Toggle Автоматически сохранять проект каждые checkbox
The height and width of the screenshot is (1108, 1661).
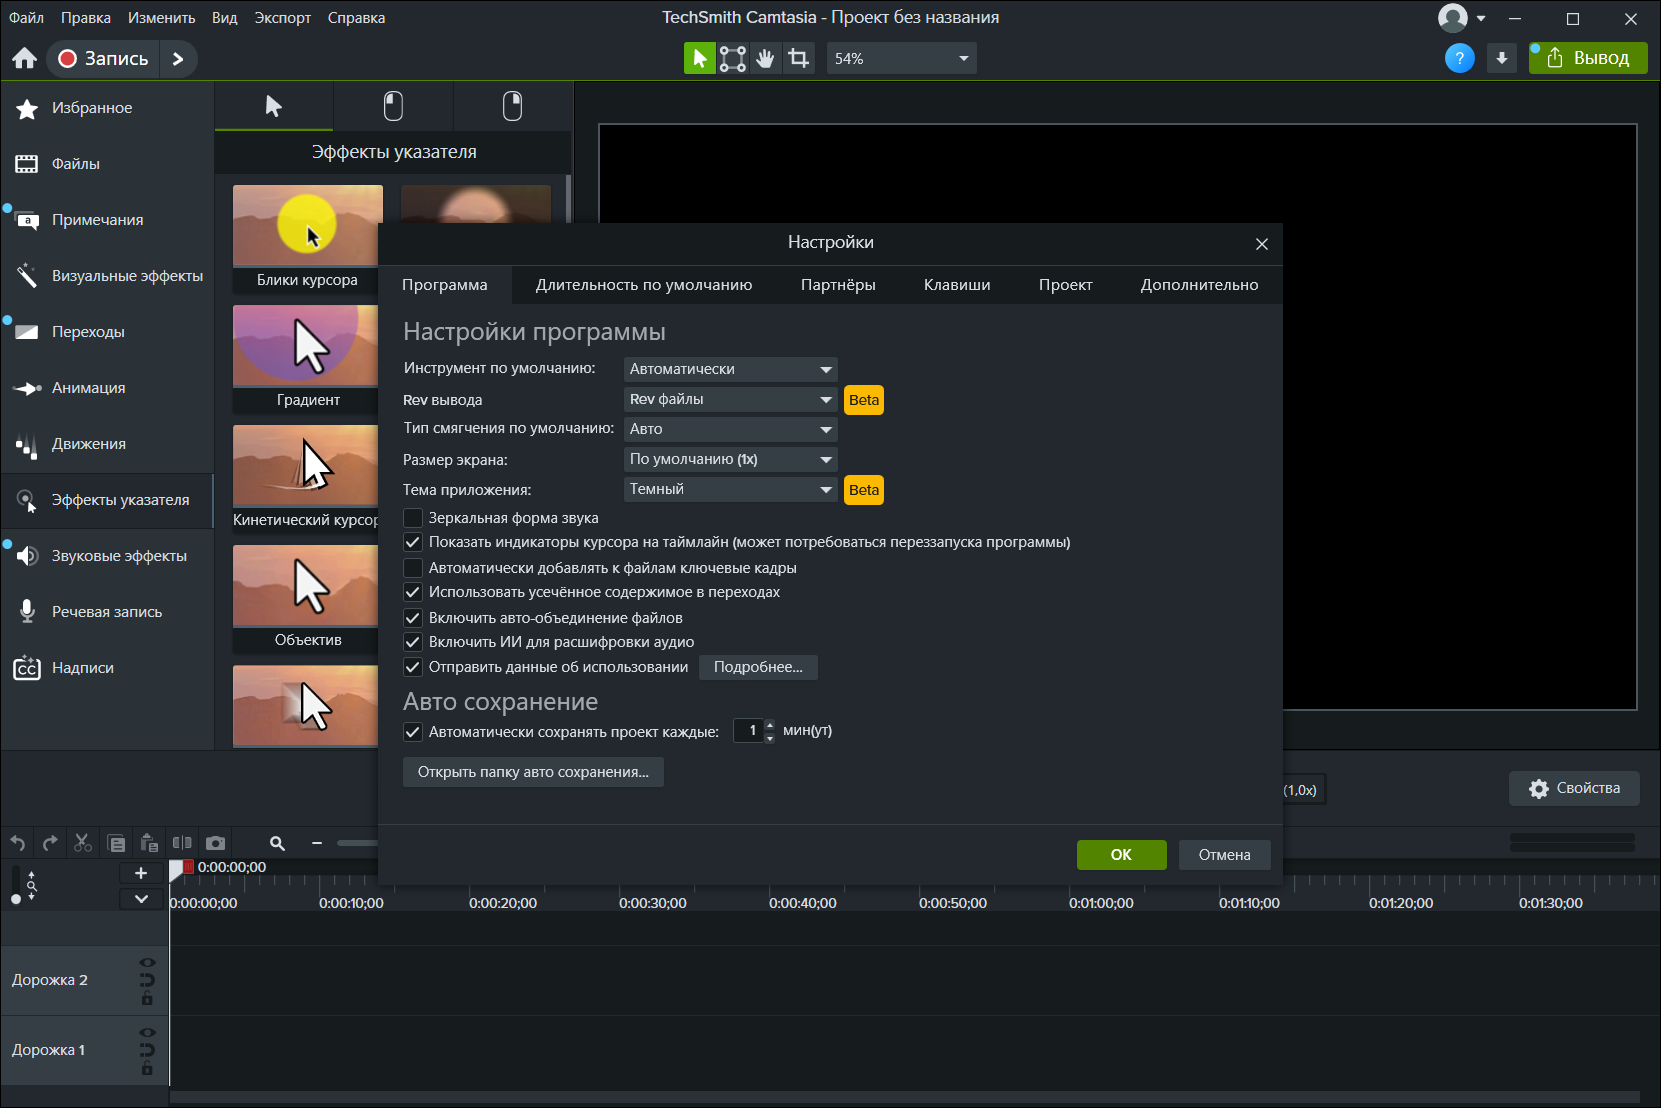pyautogui.click(x=413, y=732)
